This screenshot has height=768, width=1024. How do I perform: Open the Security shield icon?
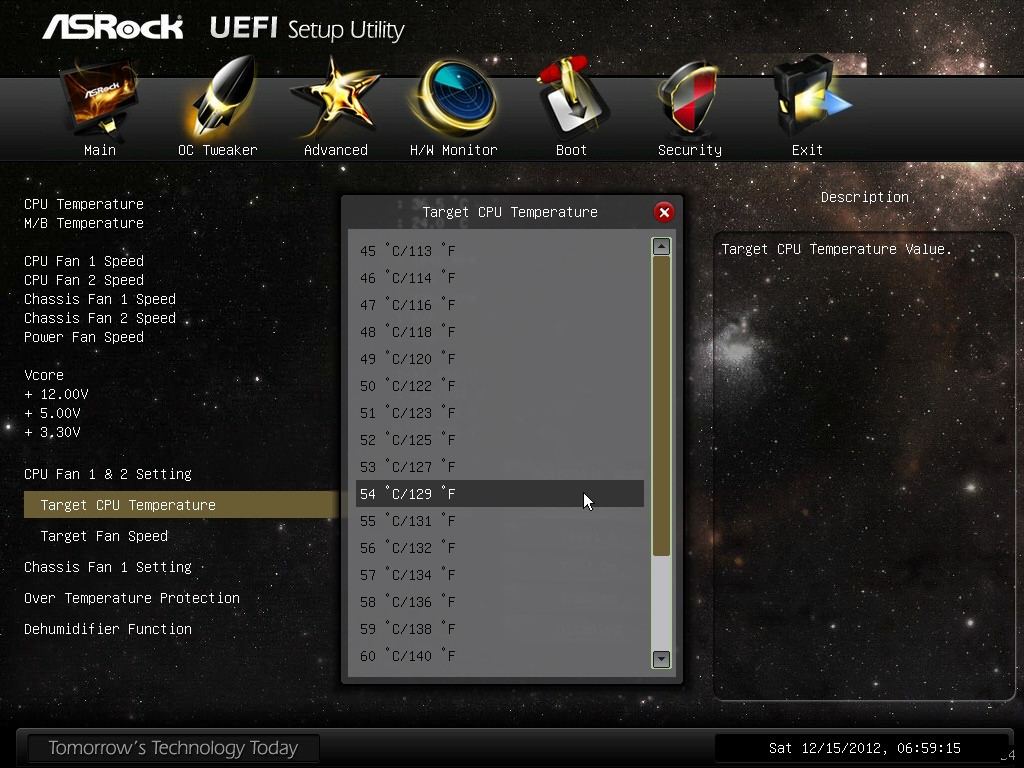point(689,99)
